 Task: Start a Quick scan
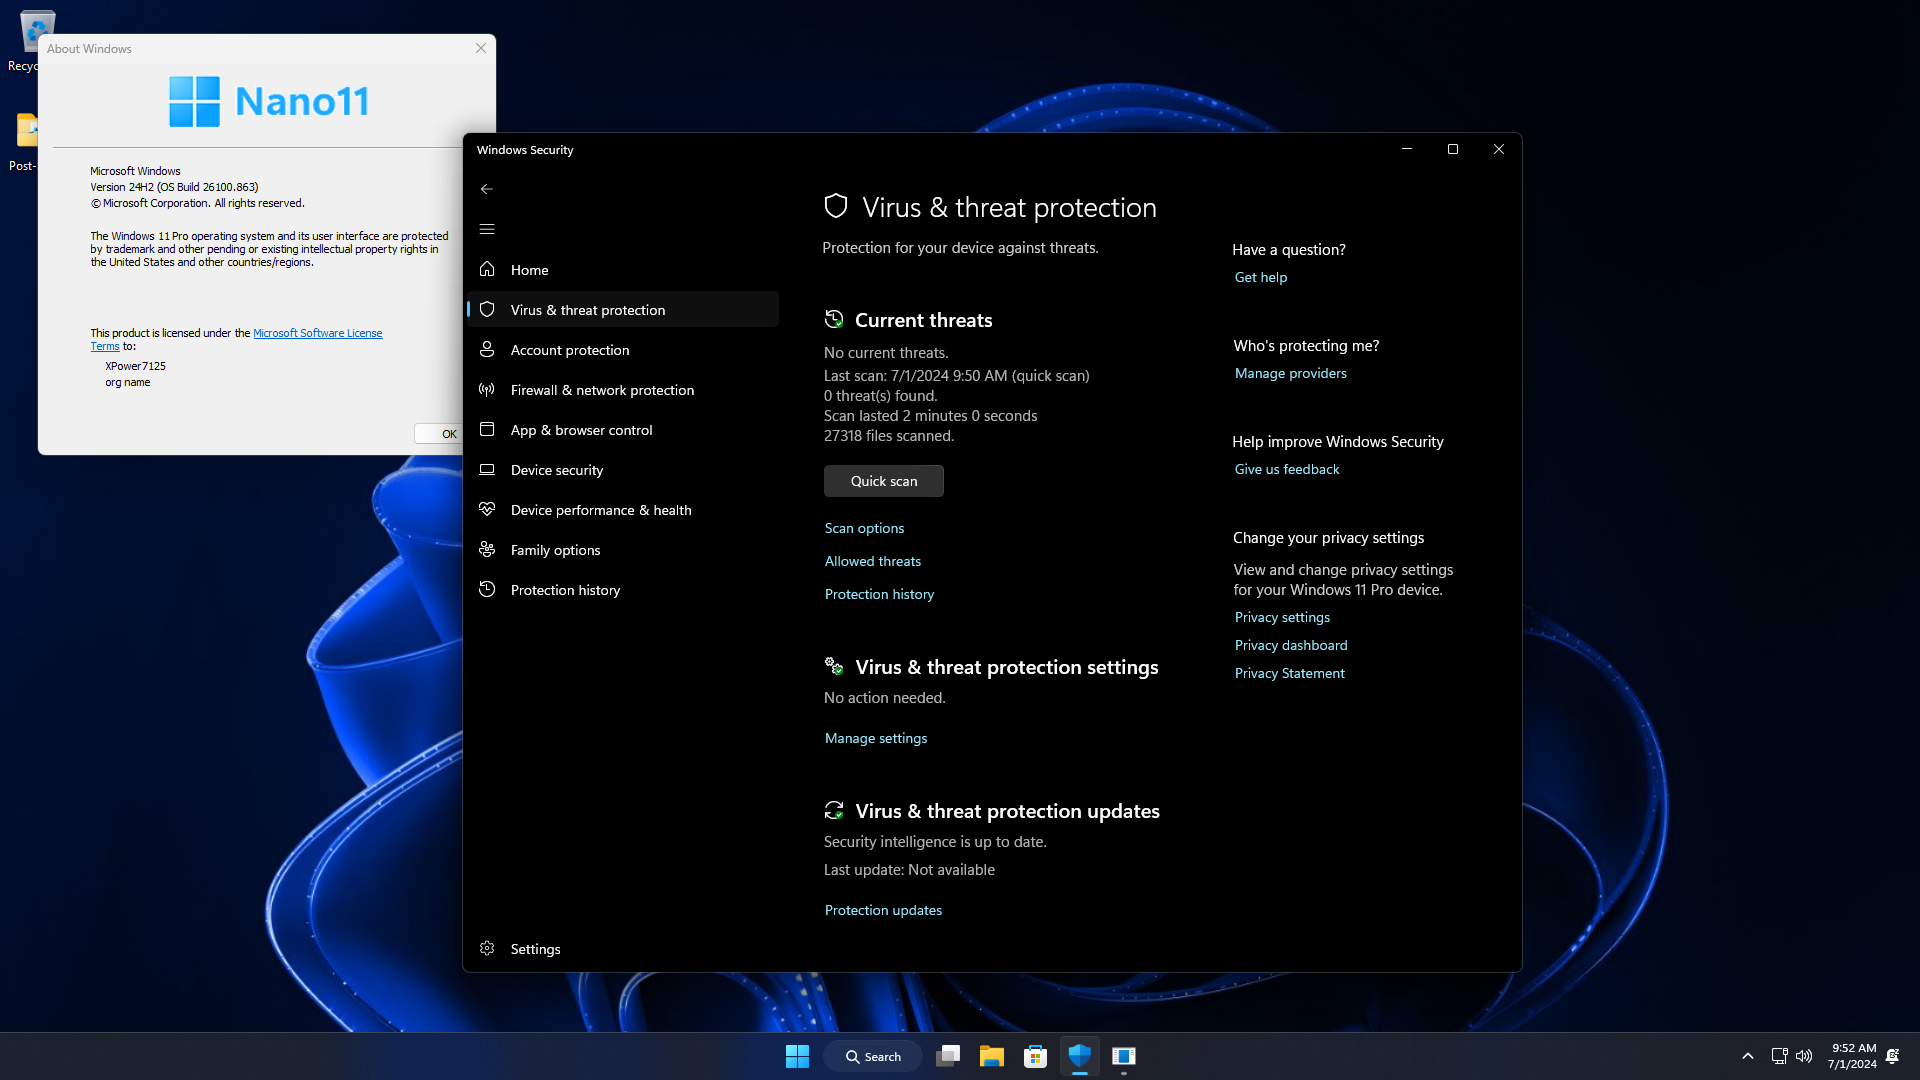883,481
